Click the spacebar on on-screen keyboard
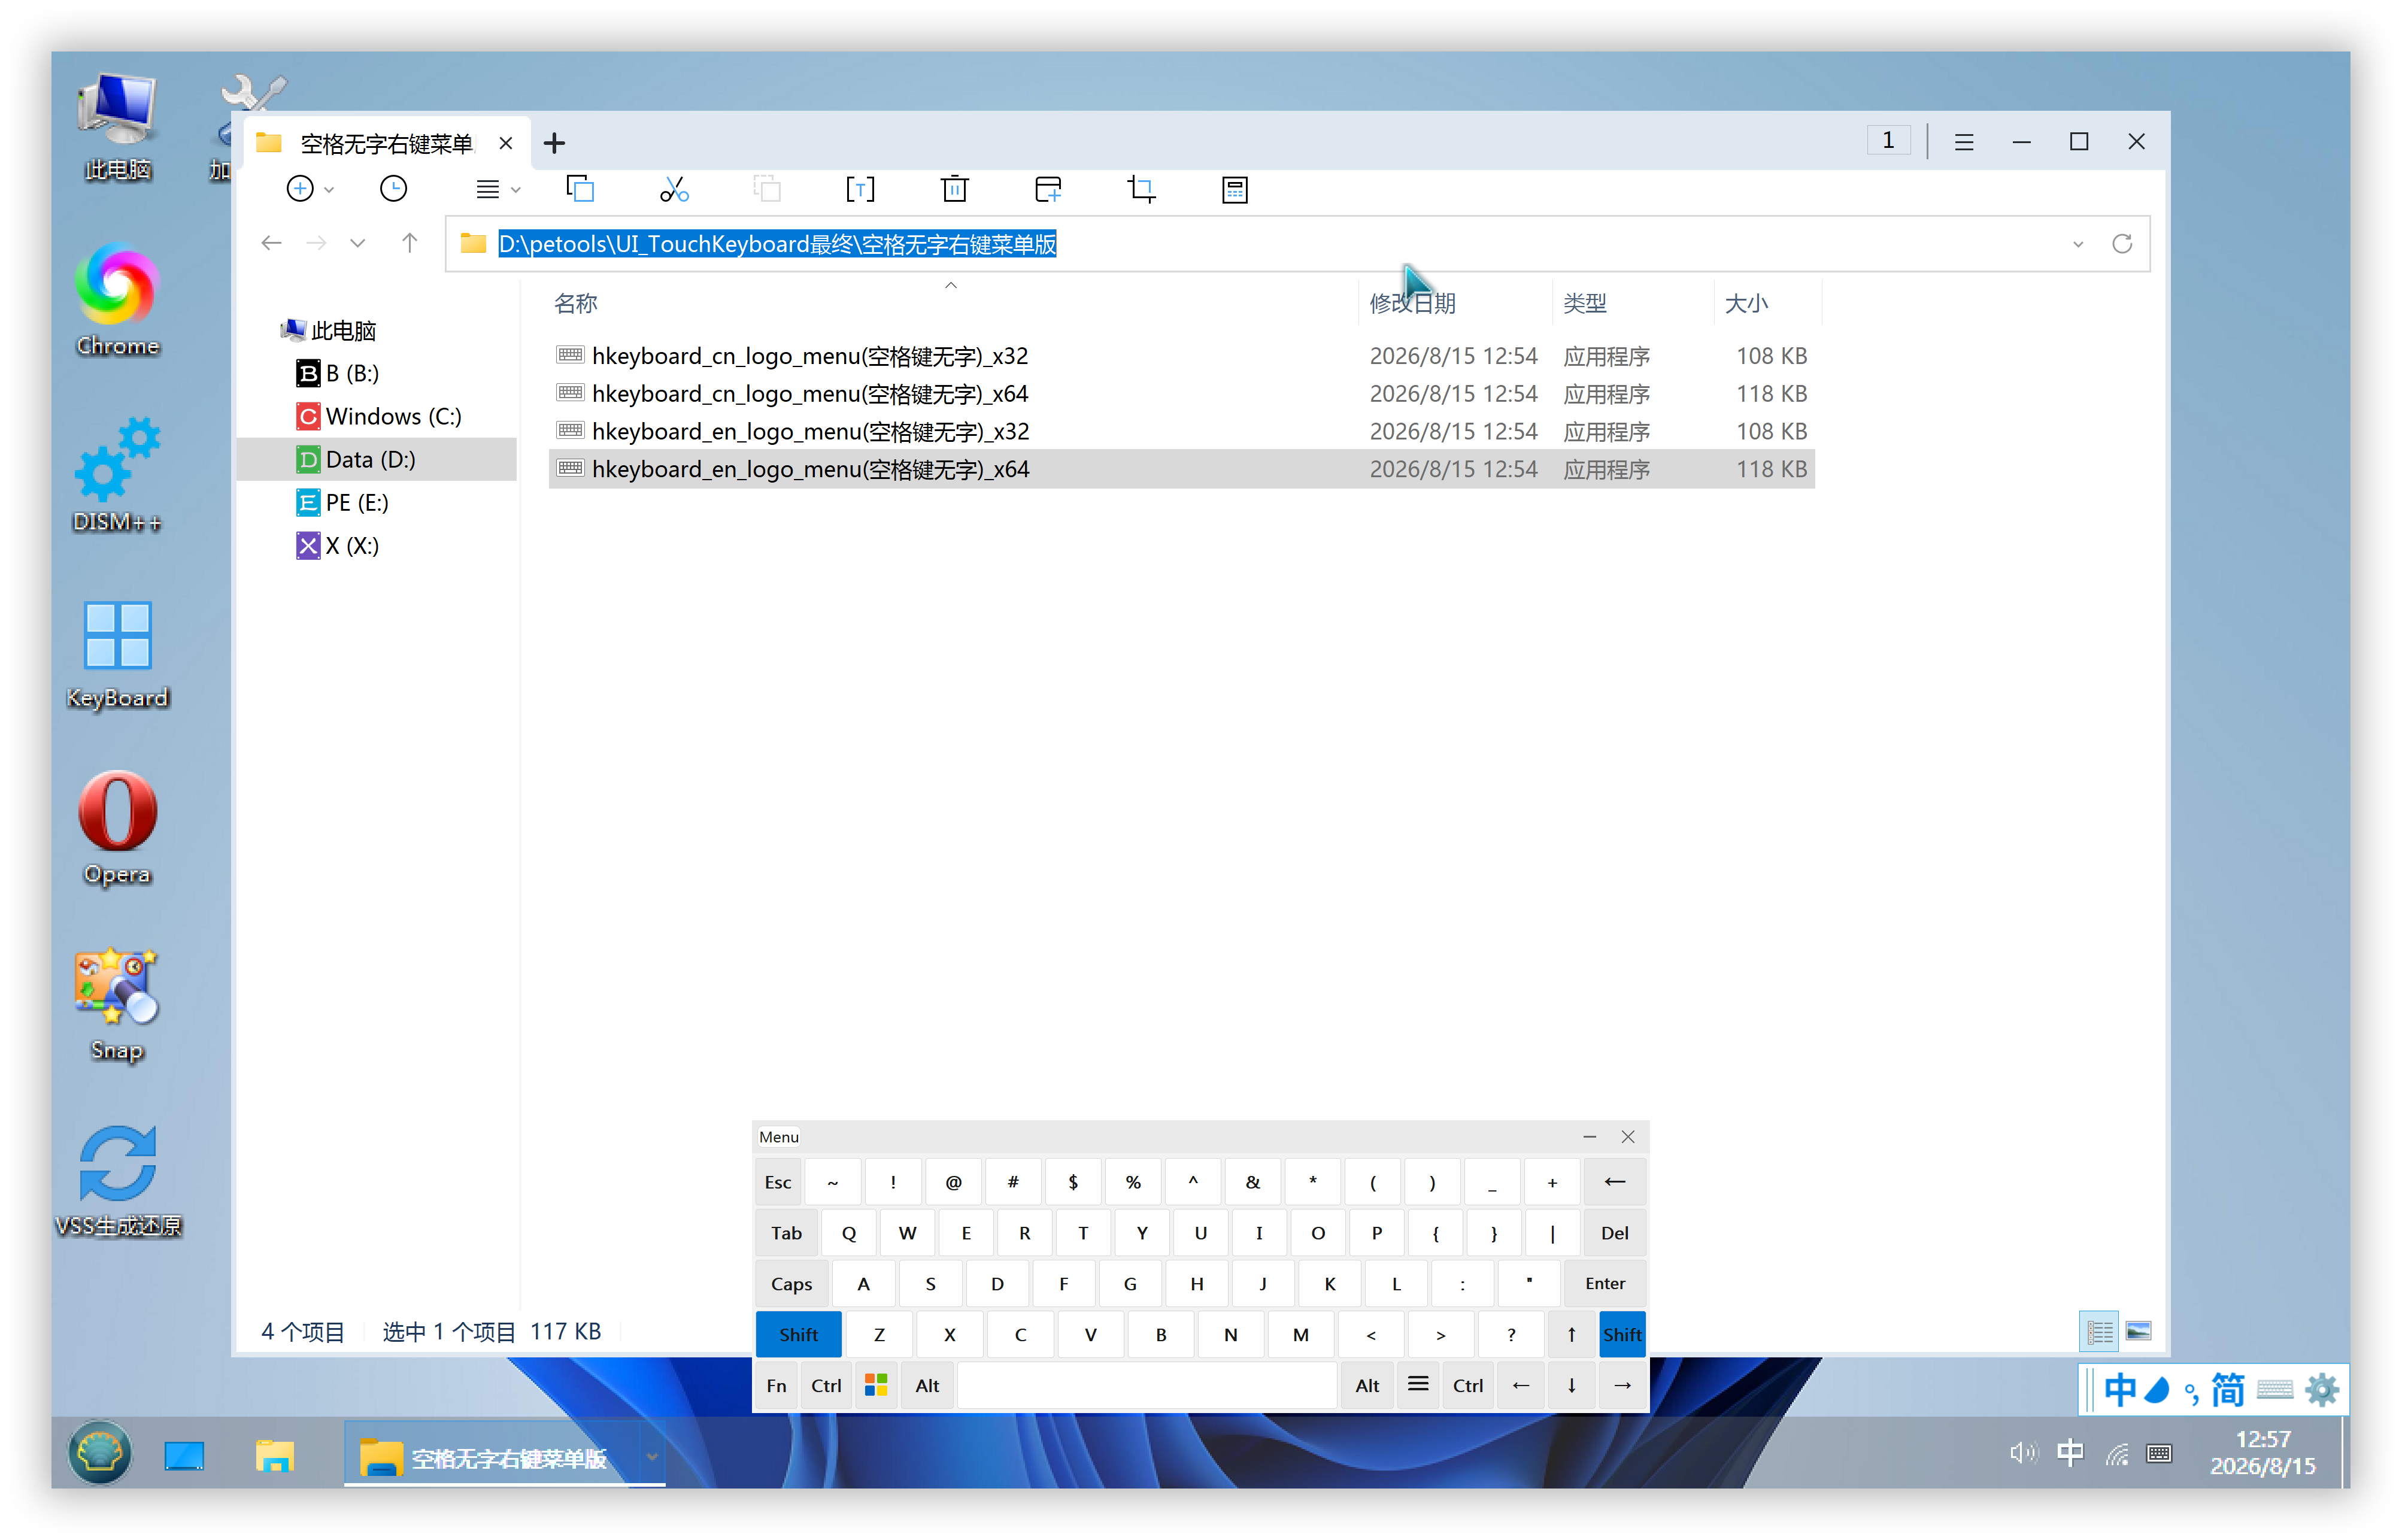The width and height of the screenshot is (2402, 1540). [1147, 1385]
